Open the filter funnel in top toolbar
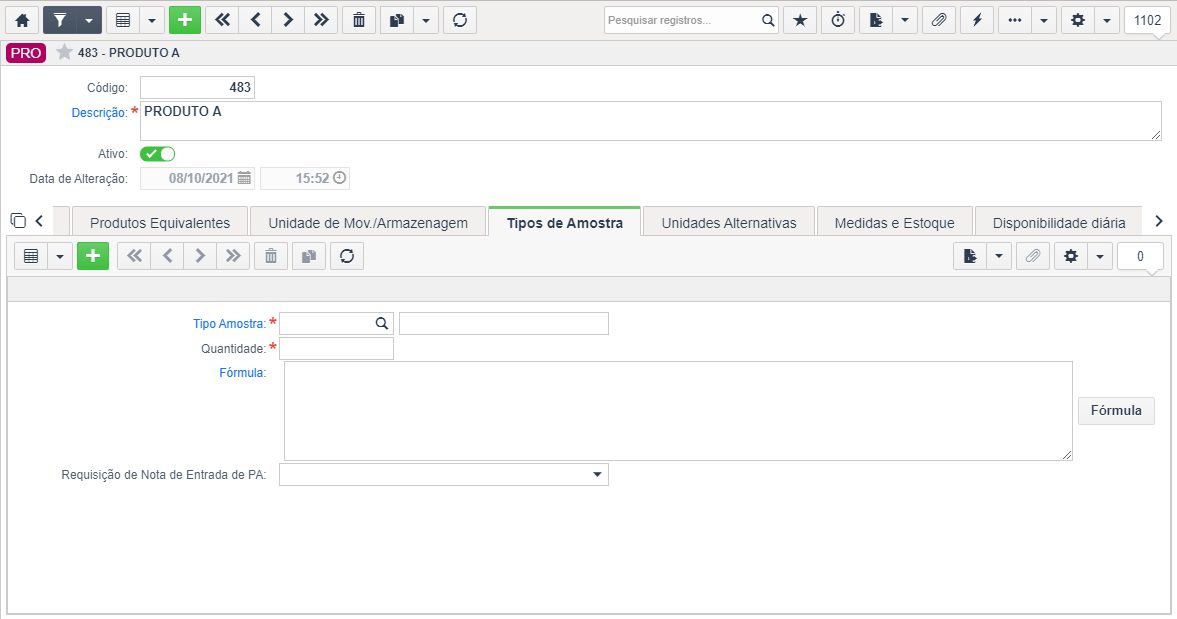 [59, 20]
